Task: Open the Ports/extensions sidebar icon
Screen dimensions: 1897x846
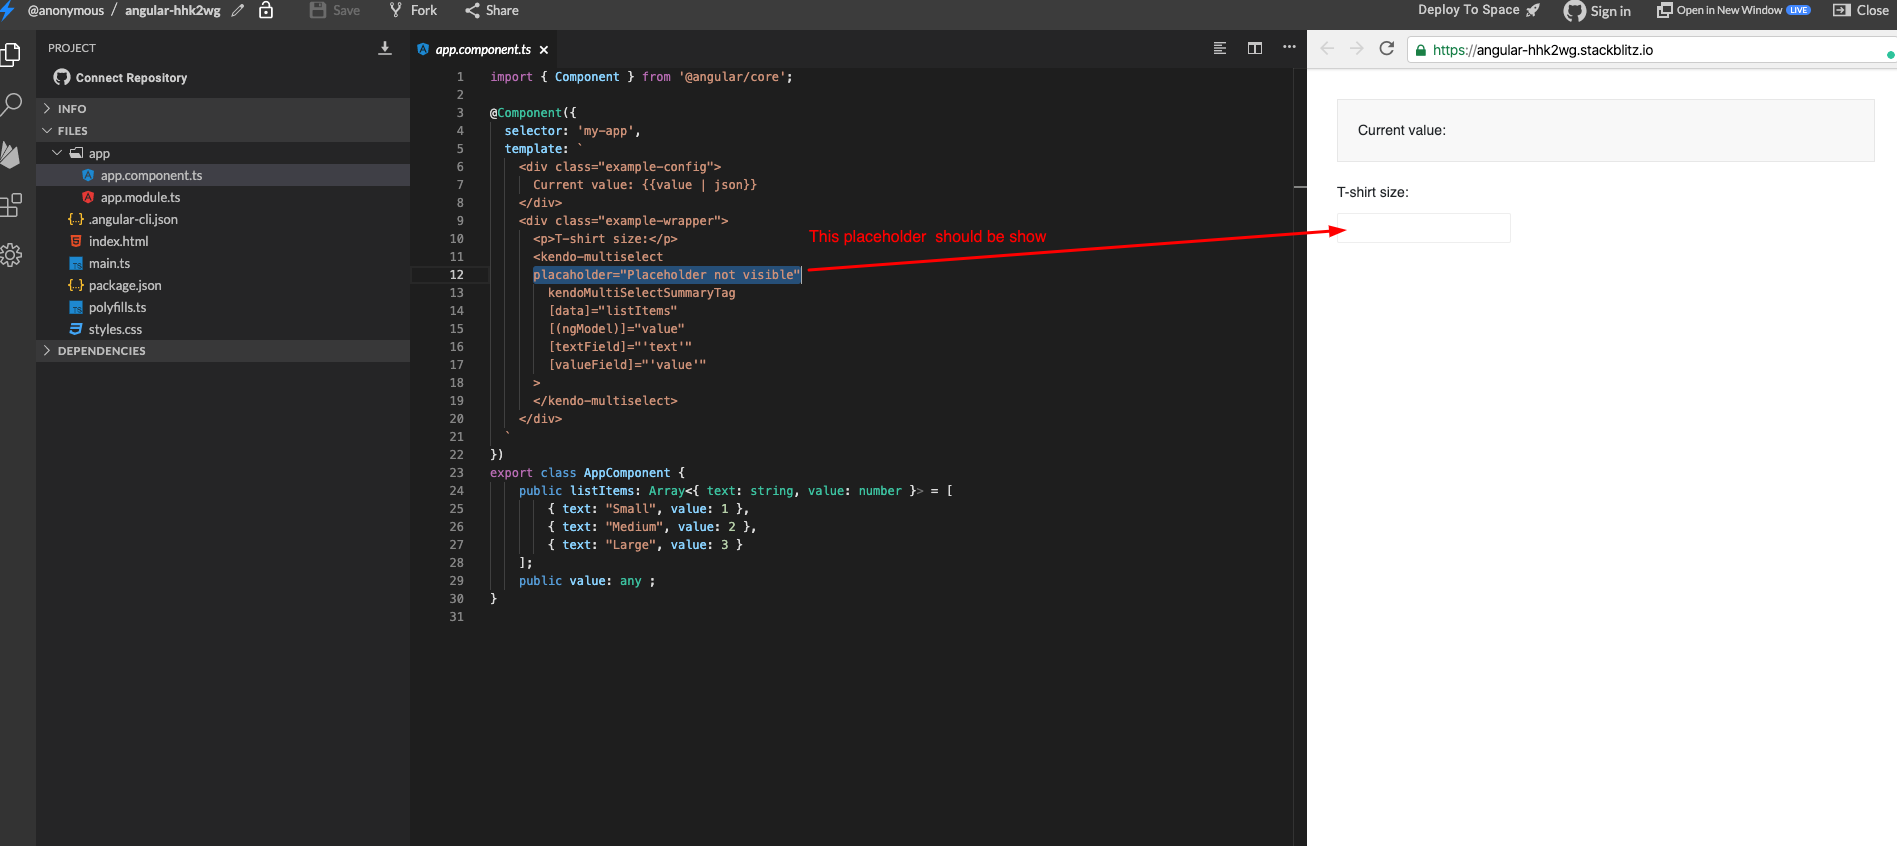Action: pos(11,205)
